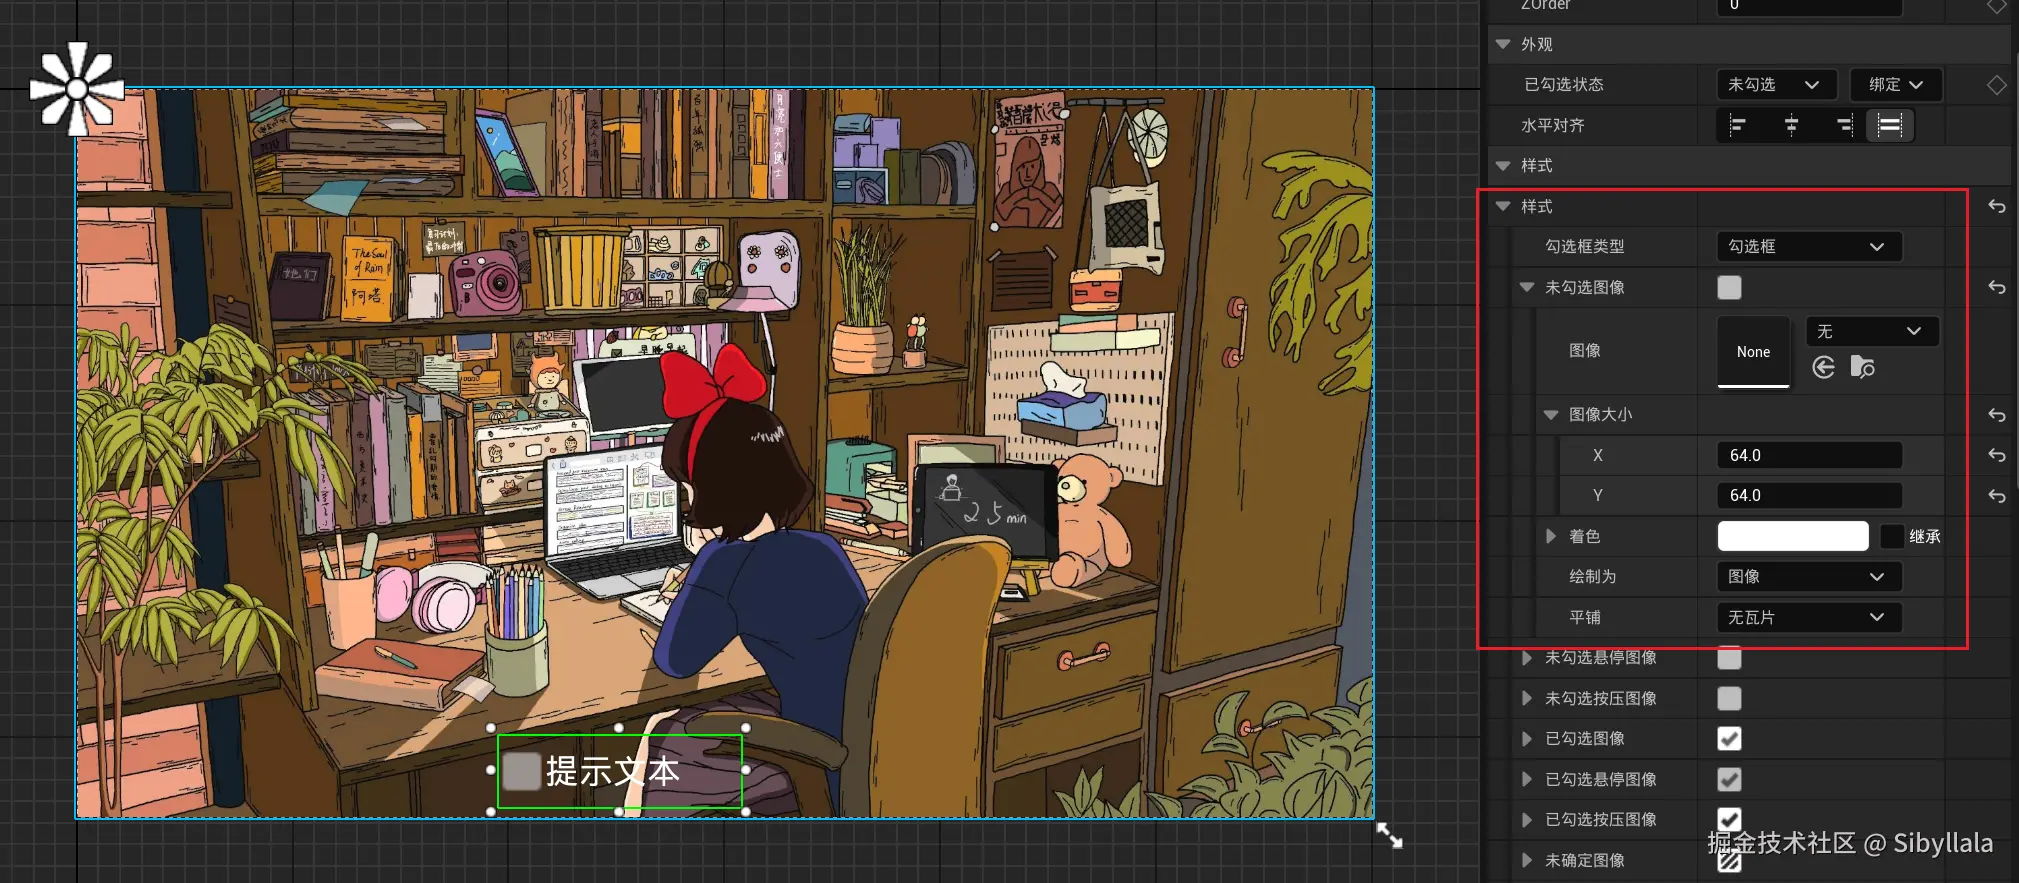2019x883 pixels.
Task: Open the image asset dropdown showing 无
Action: pos(1872,331)
